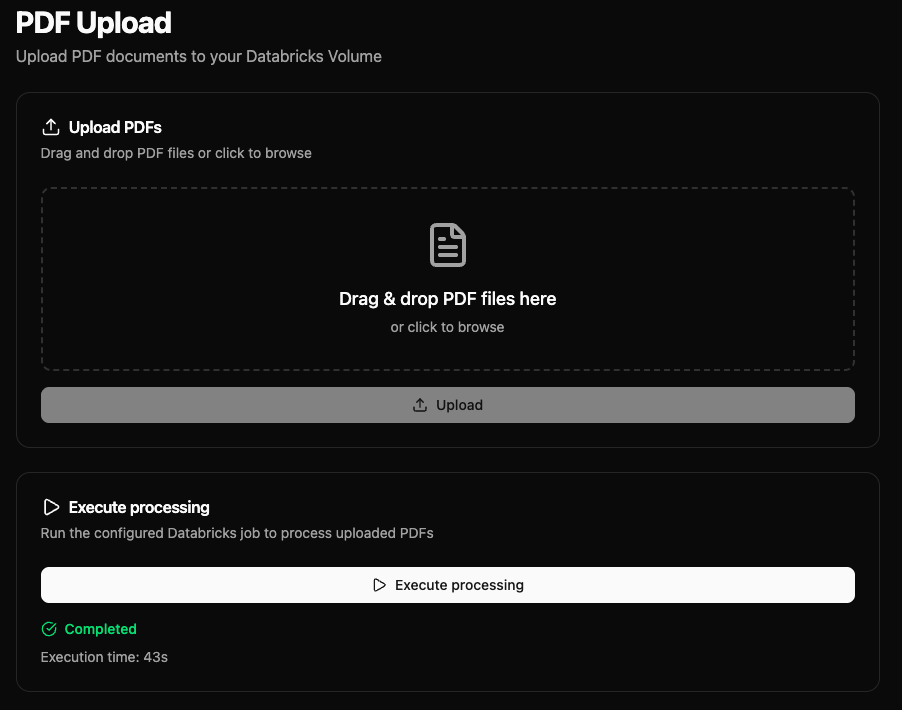Click the "PDF Upload" page title

point(93,22)
